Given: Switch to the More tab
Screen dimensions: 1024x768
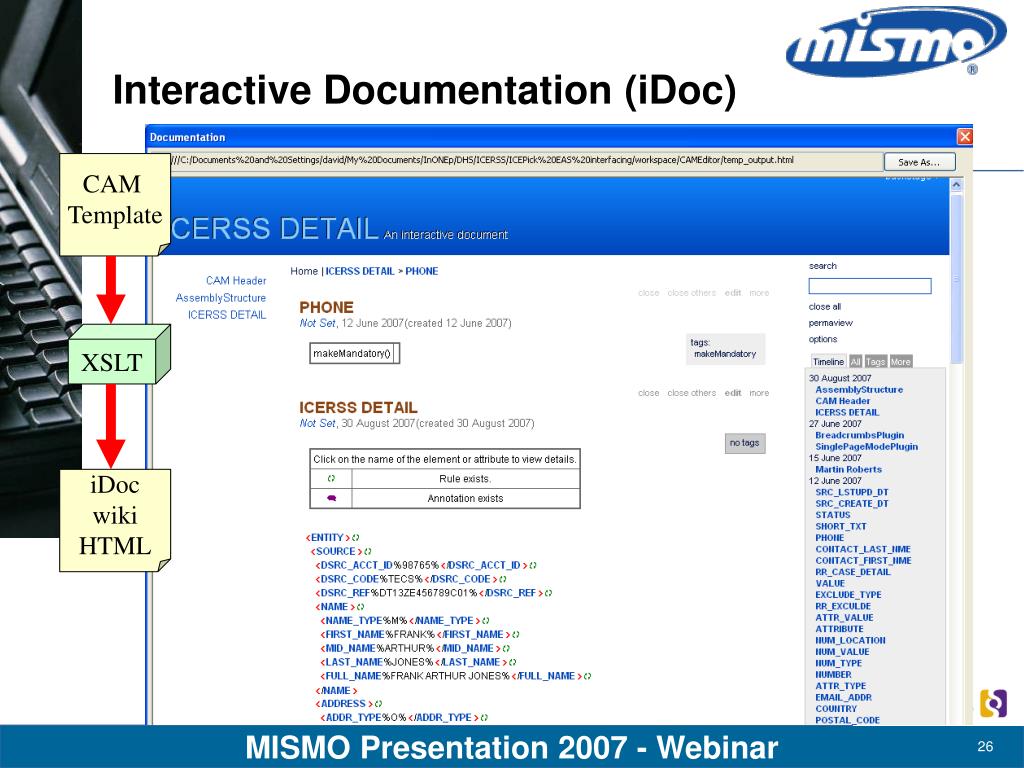Looking at the screenshot, I should pos(900,361).
